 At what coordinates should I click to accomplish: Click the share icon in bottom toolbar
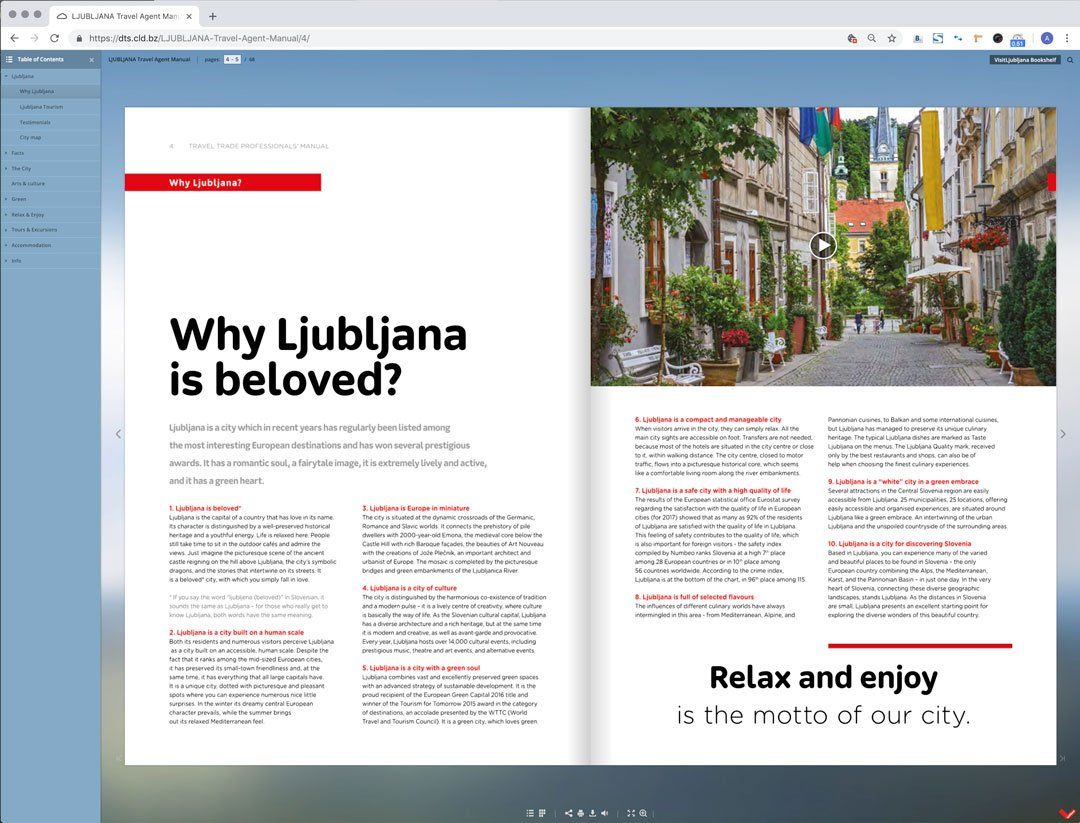coord(568,813)
